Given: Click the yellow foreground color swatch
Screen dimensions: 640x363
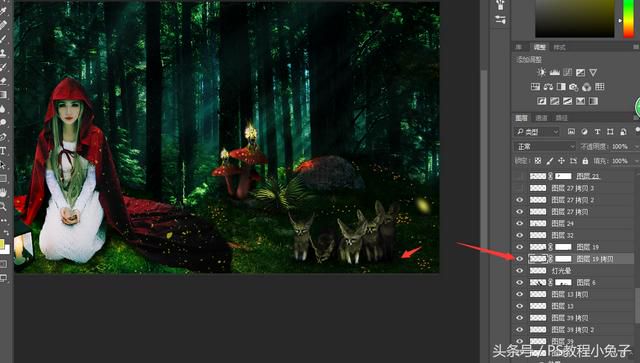Looking at the screenshot, I should [2, 244].
